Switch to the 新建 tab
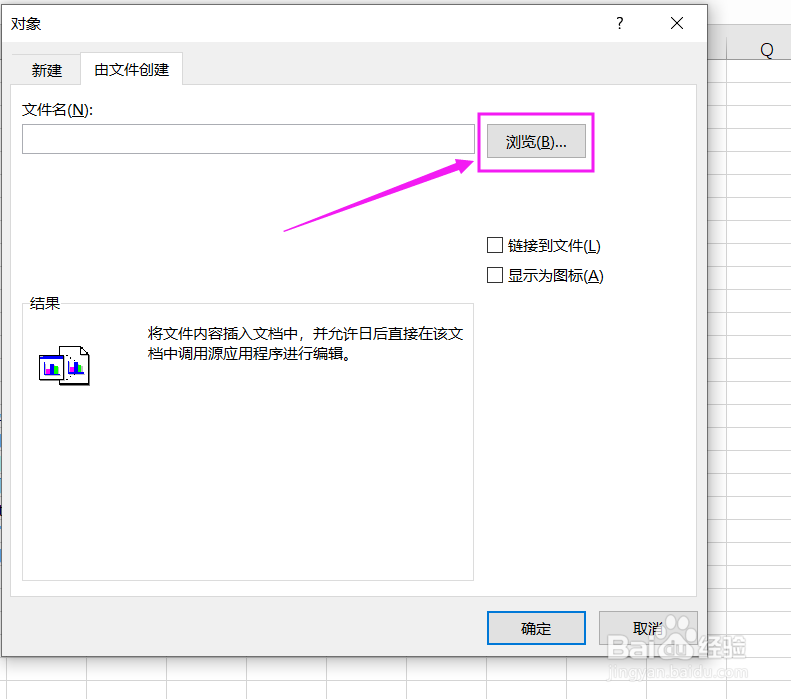This screenshot has width=791, height=699. click(x=46, y=70)
